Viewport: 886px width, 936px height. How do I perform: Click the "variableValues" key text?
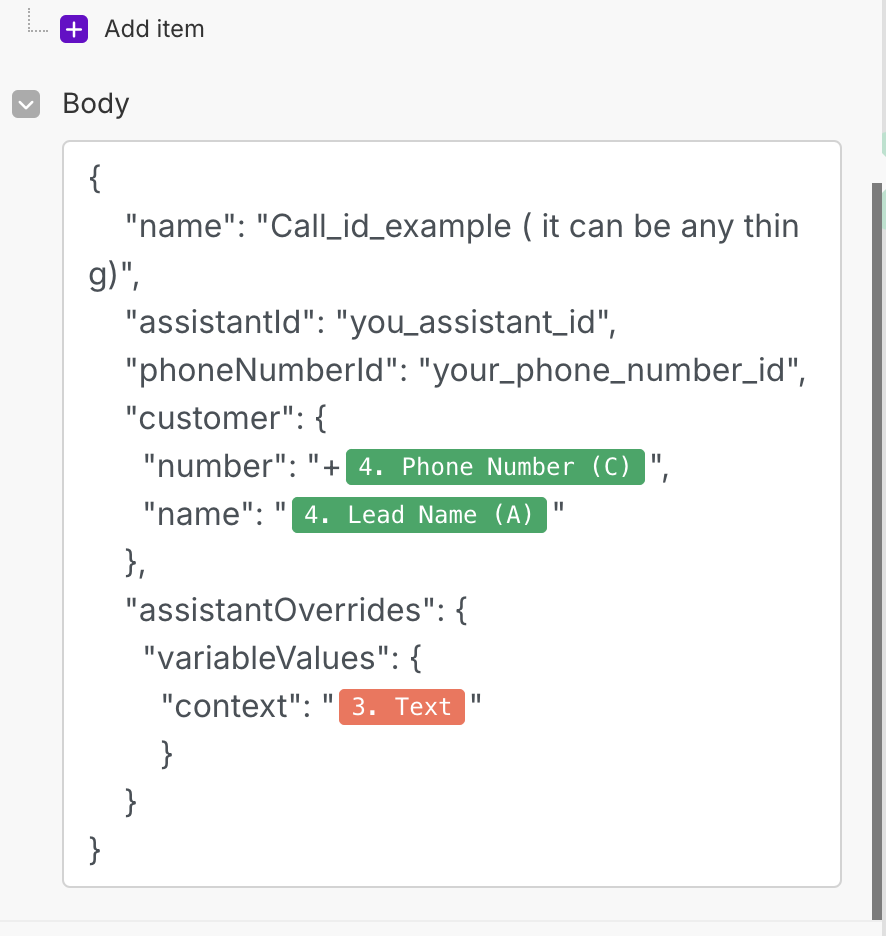[x=266, y=659]
